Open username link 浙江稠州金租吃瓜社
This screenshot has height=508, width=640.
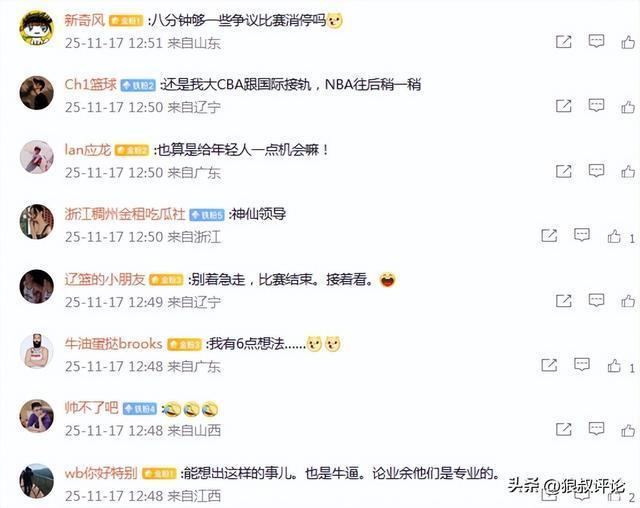click(x=125, y=214)
